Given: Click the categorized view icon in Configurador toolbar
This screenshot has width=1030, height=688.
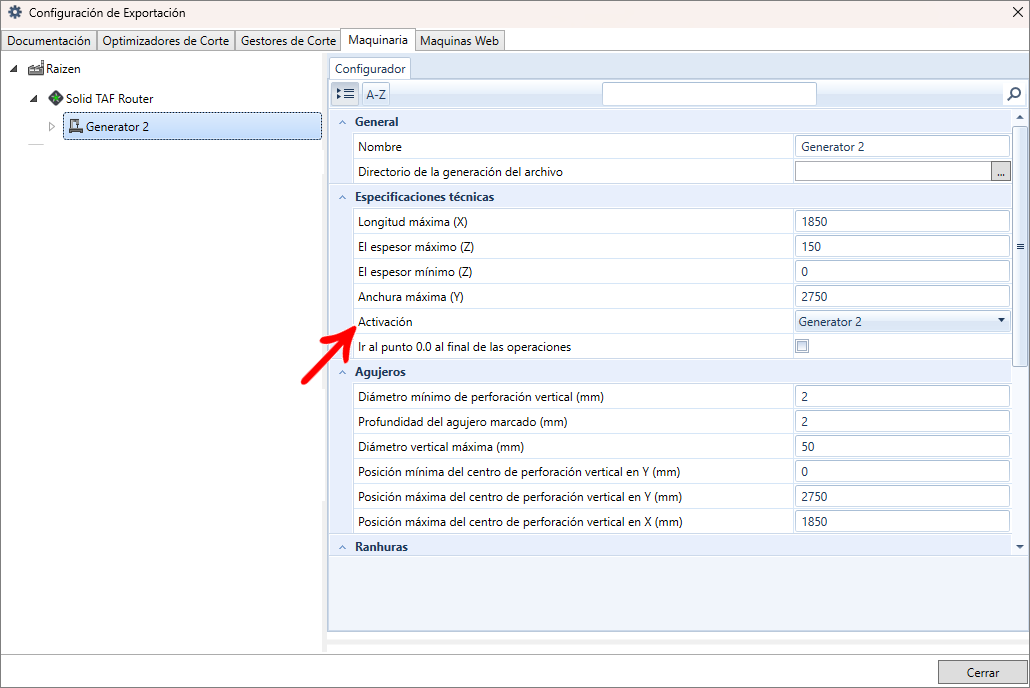Looking at the screenshot, I should (x=345, y=94).
